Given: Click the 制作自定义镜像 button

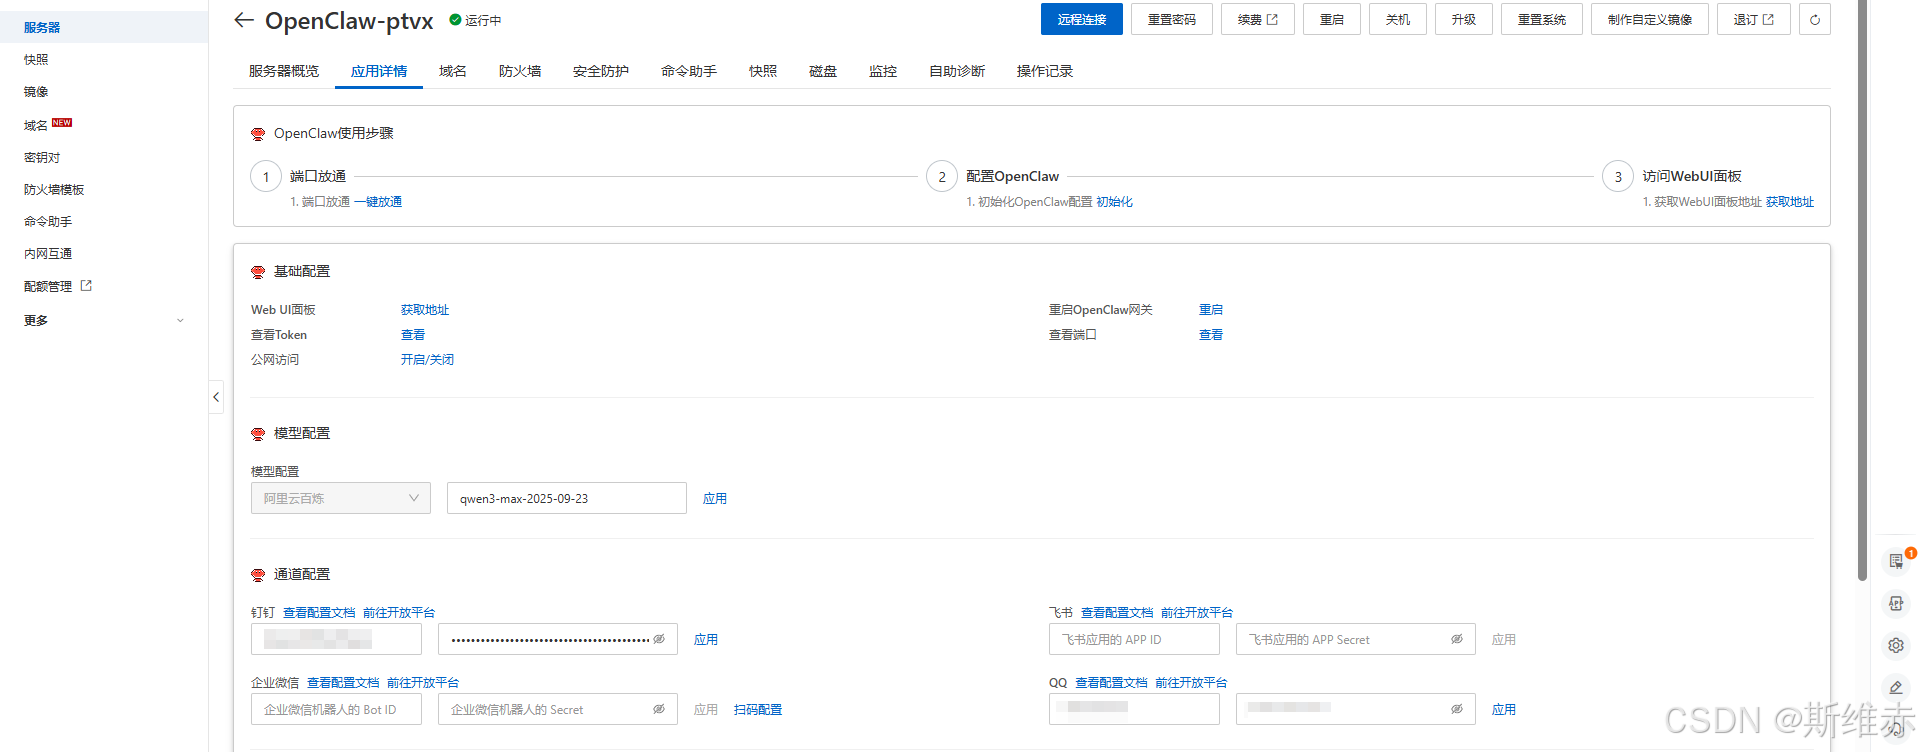Looking at the screenshot, I should [x=1650, y=19].
